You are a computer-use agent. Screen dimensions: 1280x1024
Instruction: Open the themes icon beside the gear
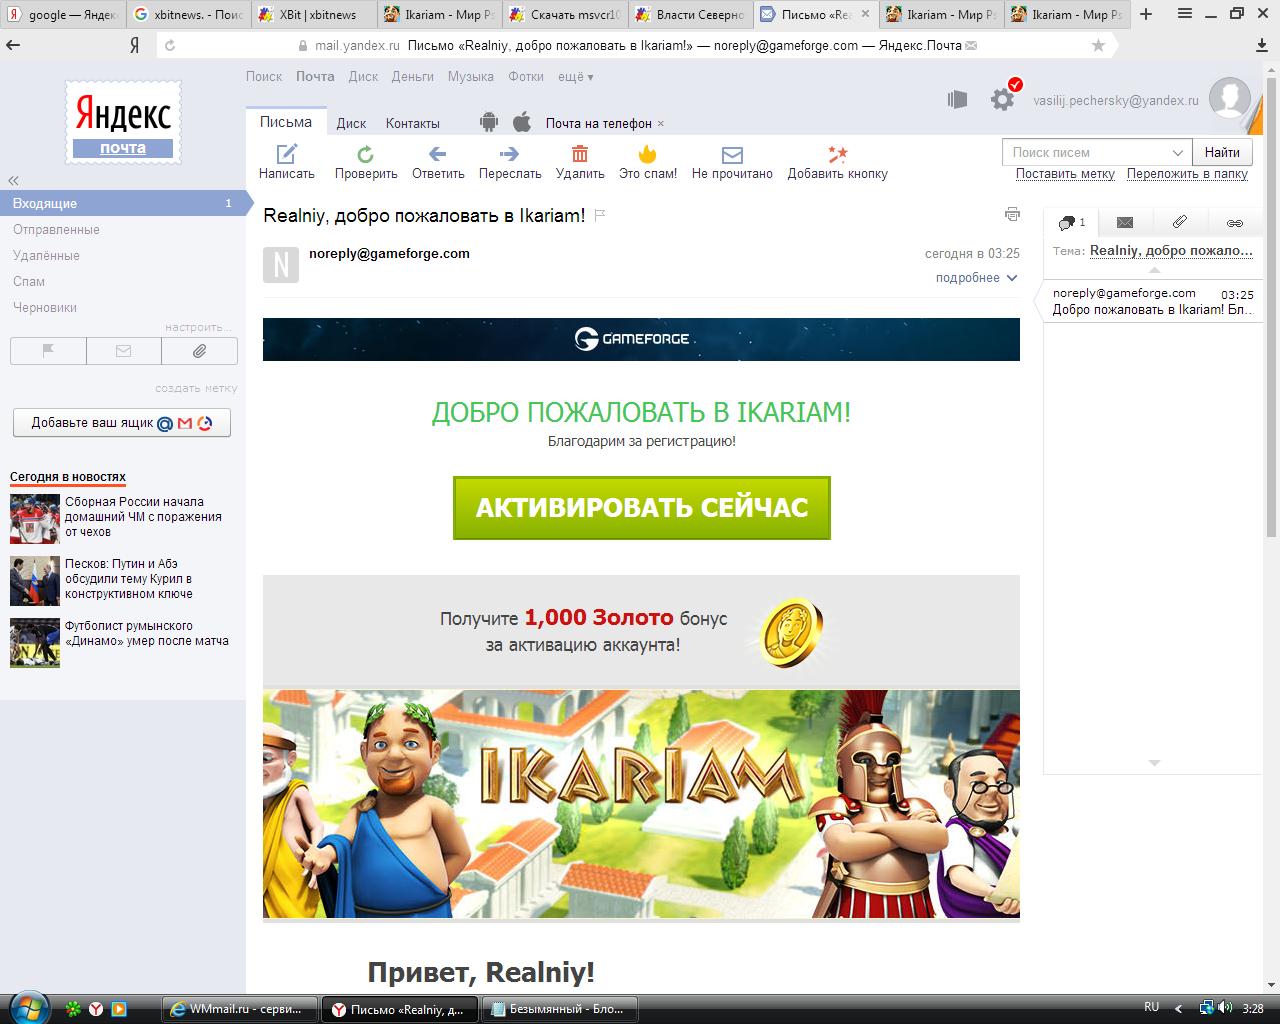click(957, 99)
